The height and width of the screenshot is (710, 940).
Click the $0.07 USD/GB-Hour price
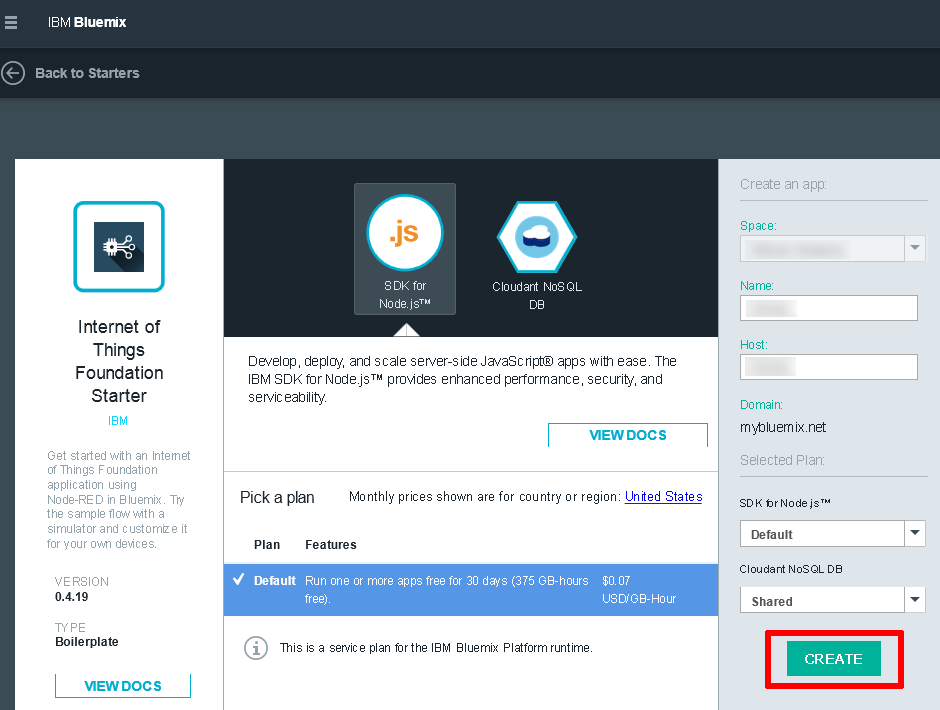point(639,589)
